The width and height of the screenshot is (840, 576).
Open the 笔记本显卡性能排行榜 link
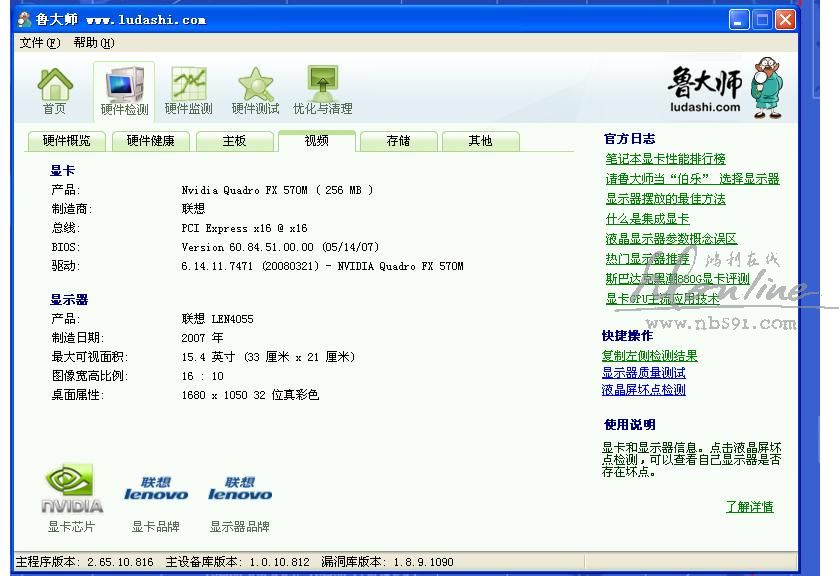coord(665,159)
